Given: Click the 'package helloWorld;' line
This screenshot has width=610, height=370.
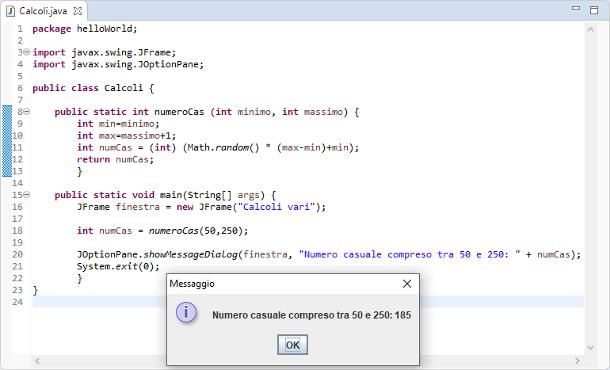Looking at the screenshot, I should [85, 29].
